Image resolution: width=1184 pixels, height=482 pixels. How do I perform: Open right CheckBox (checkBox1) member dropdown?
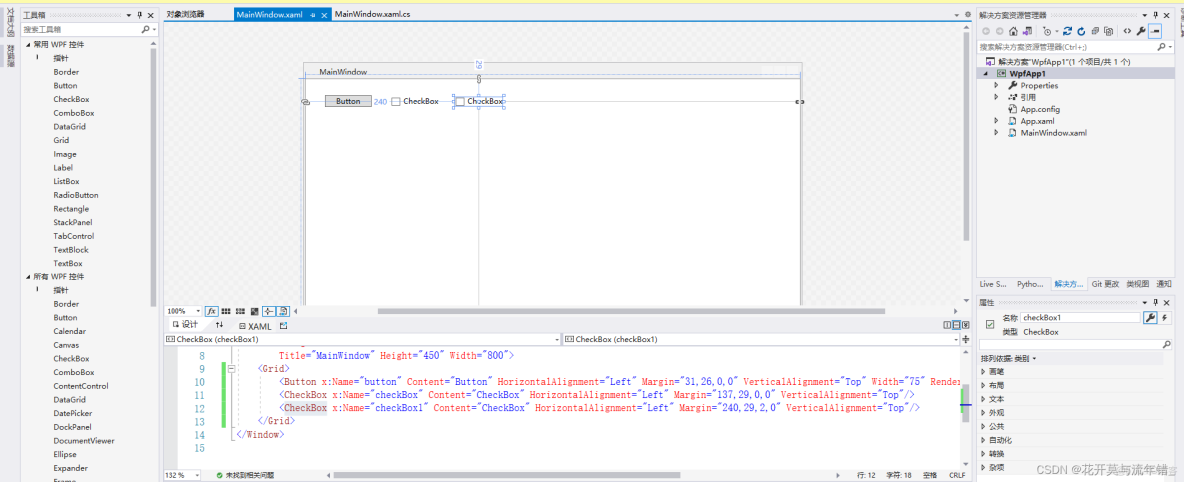click(956, 340)
